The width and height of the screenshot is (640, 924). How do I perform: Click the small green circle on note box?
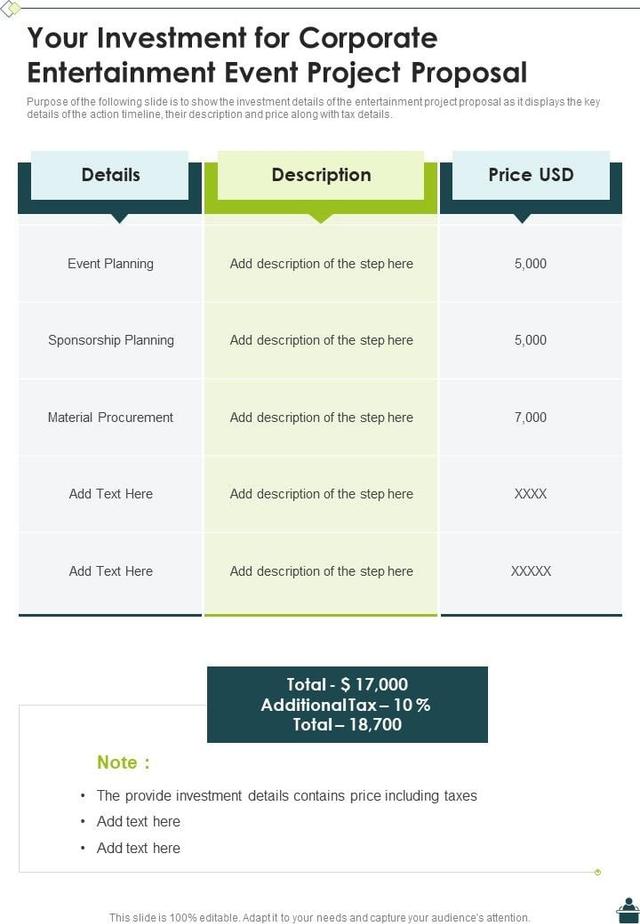597,872
